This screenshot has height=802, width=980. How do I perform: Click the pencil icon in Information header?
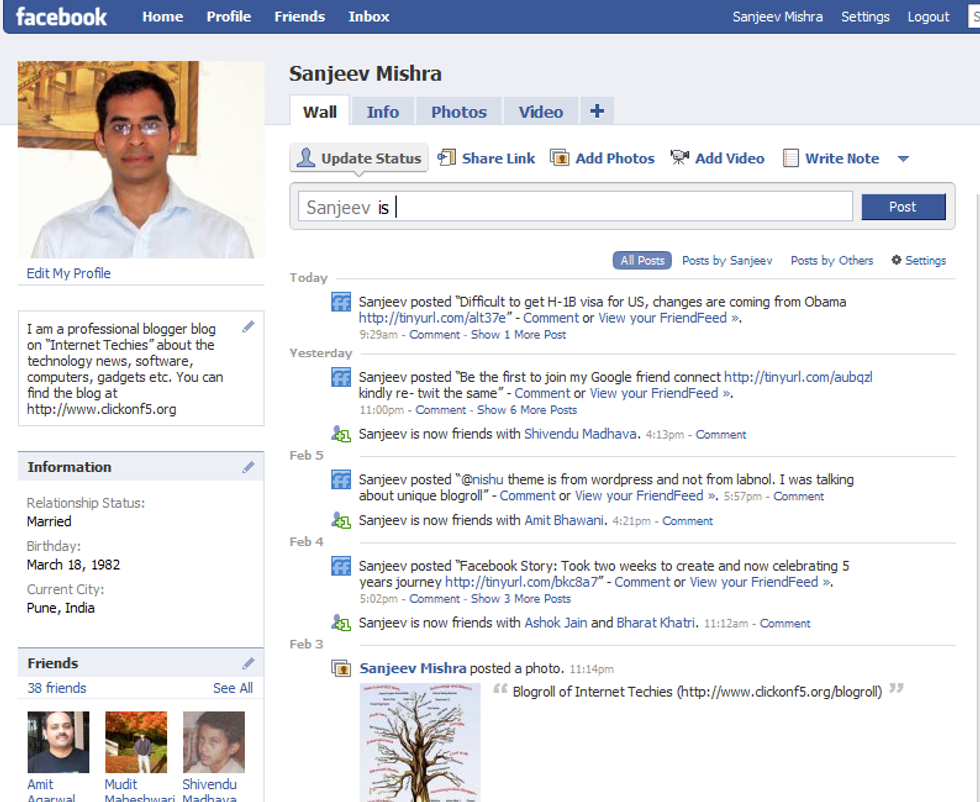(x=248, y=467)
